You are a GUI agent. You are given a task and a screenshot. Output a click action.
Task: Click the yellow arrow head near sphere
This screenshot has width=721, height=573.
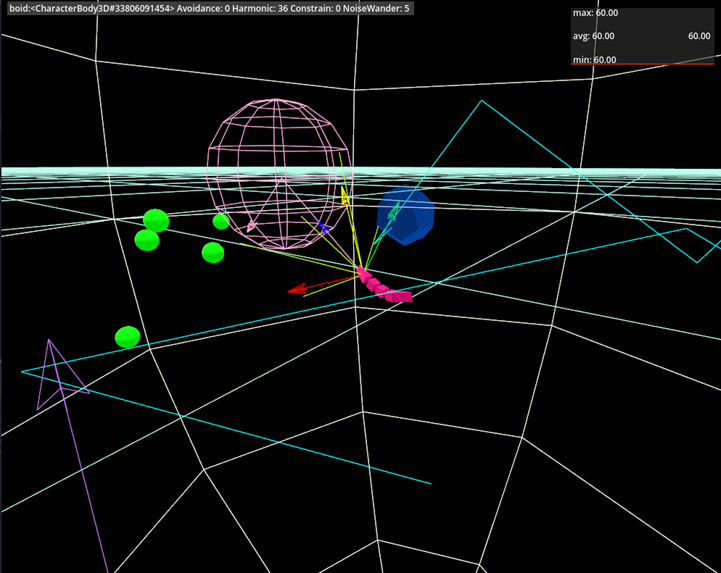click(x=345, y=197)
